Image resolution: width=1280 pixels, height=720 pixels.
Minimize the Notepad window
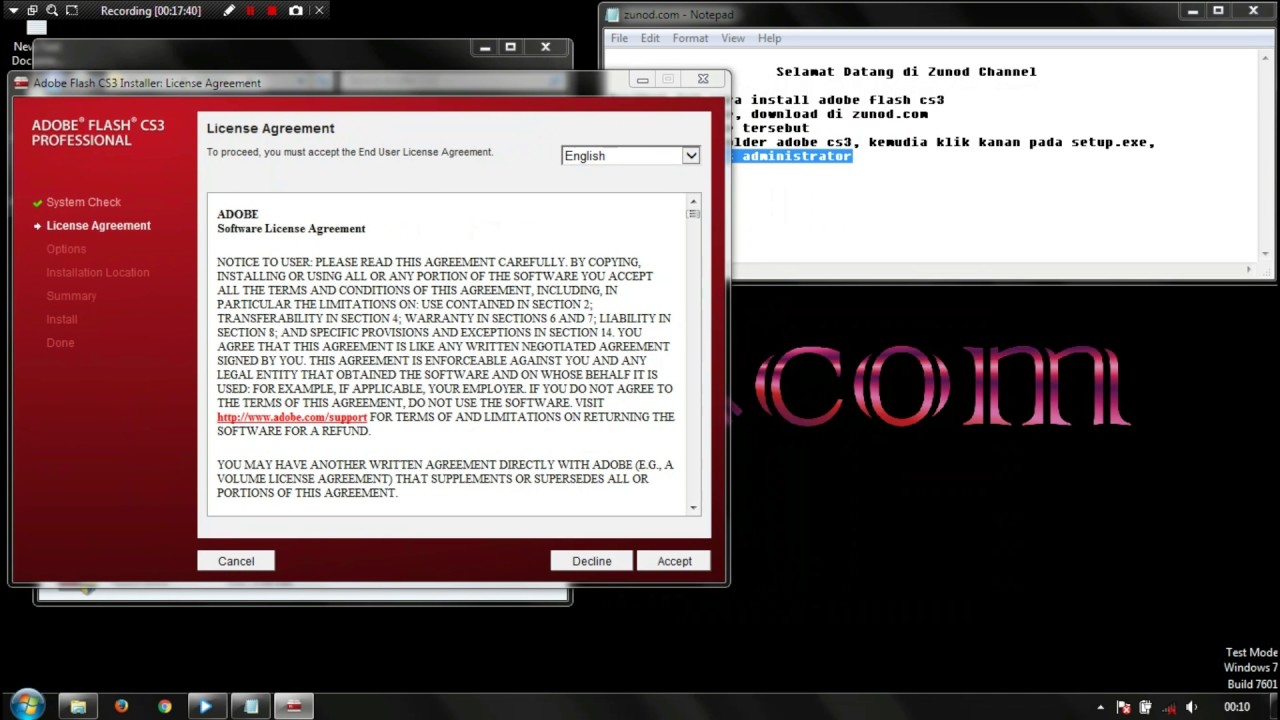[x=1193, y=11]
